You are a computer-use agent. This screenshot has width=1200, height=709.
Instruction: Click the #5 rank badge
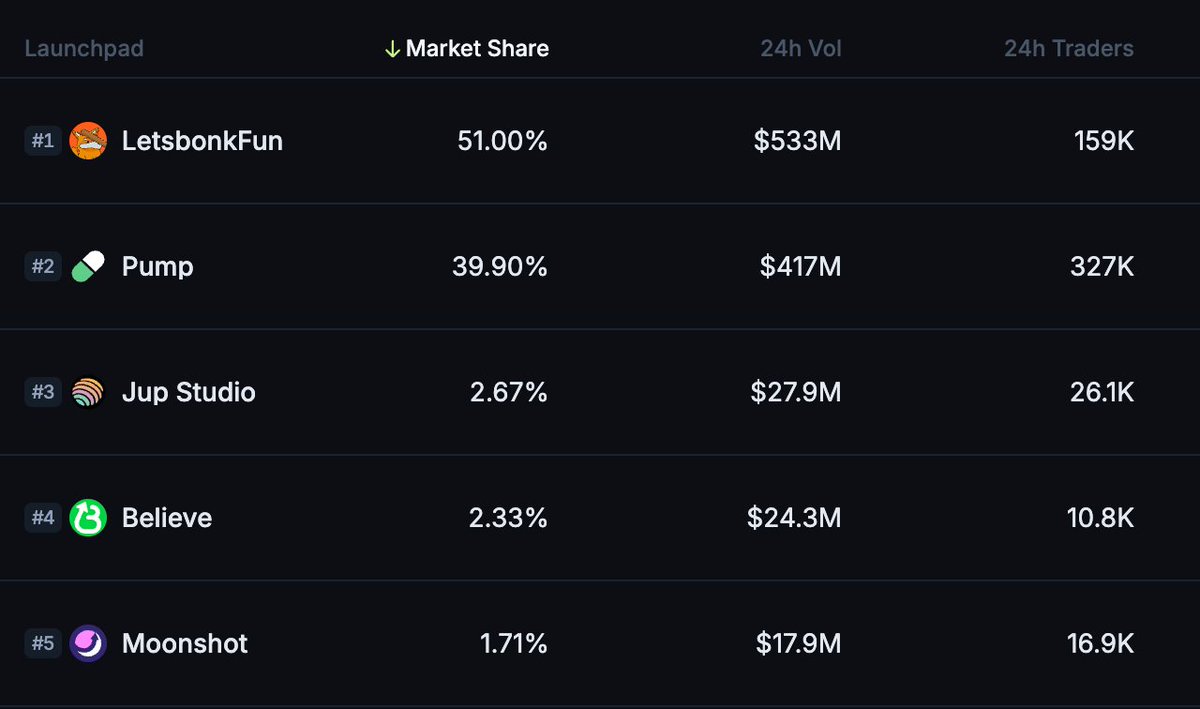(x=43, y=644)
